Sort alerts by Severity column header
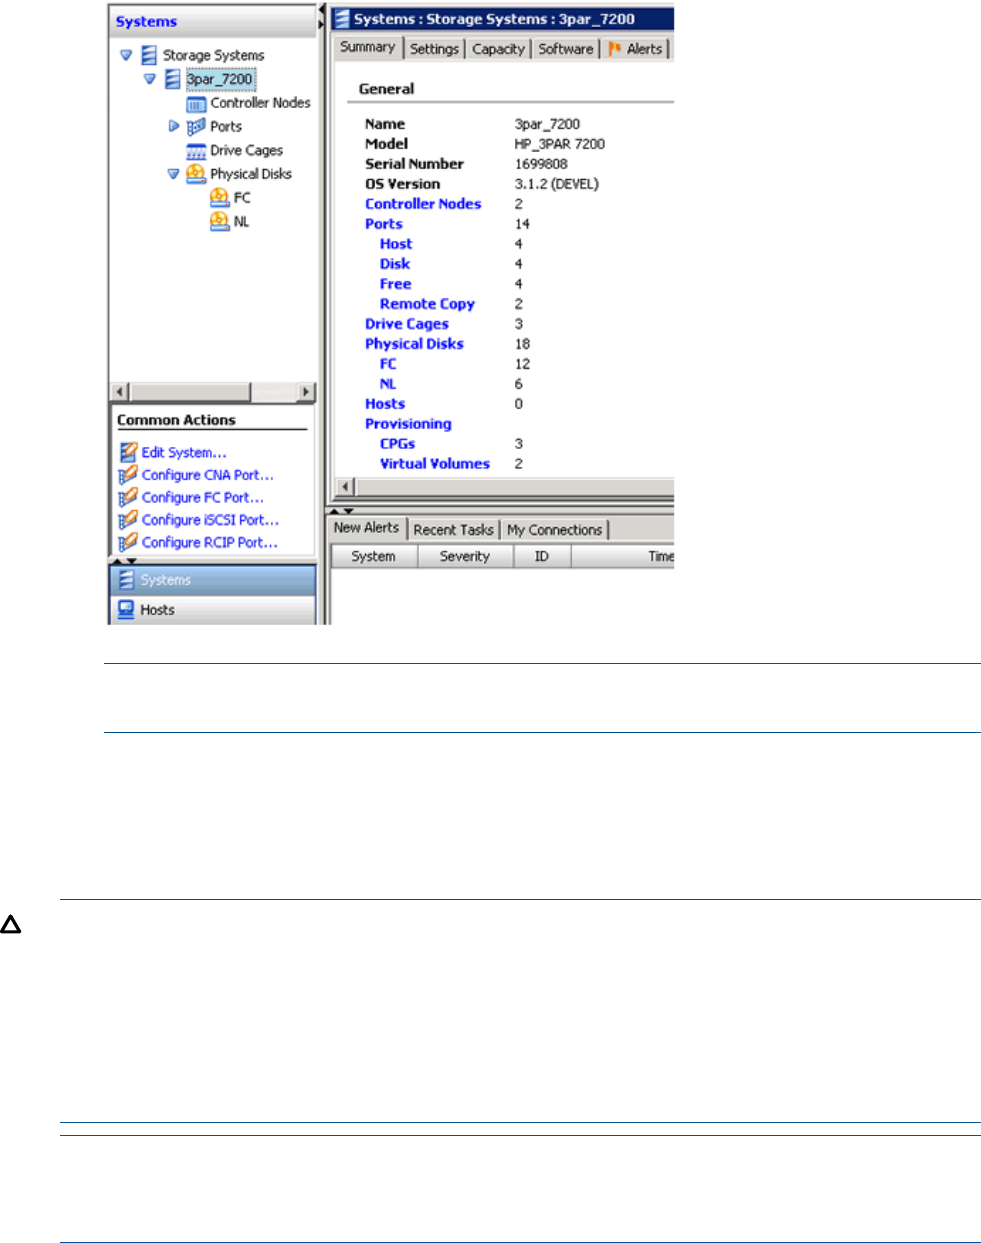The width and height of the screenshot is (981, 1243). click(x=465, y=557)
